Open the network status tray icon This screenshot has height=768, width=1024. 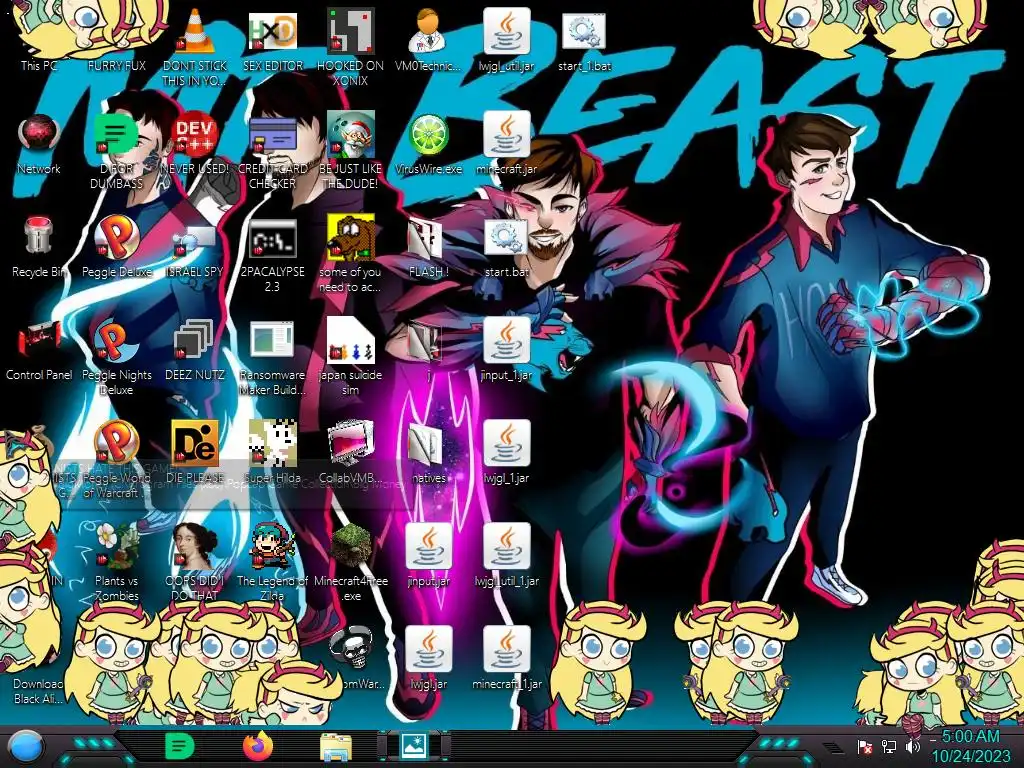pos(889,747)
